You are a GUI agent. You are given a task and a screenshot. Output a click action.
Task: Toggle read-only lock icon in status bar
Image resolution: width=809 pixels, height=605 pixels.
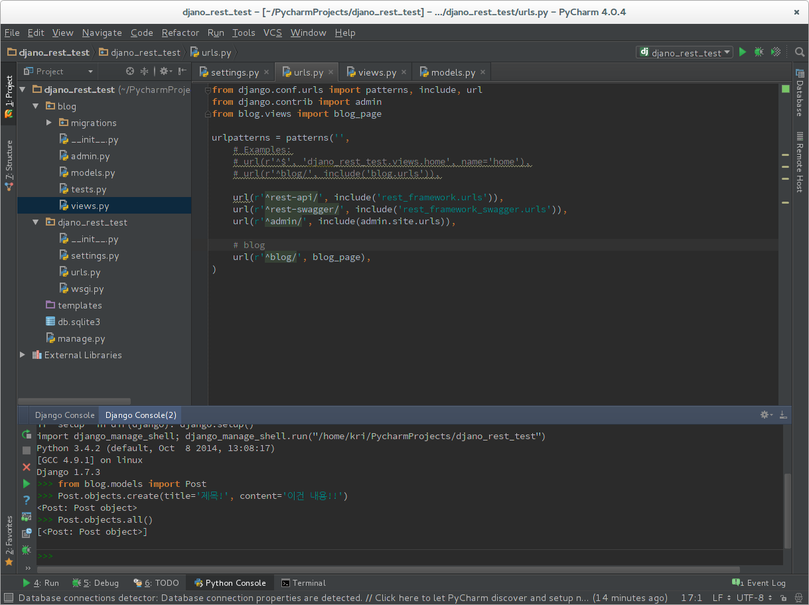pos(783,598)
